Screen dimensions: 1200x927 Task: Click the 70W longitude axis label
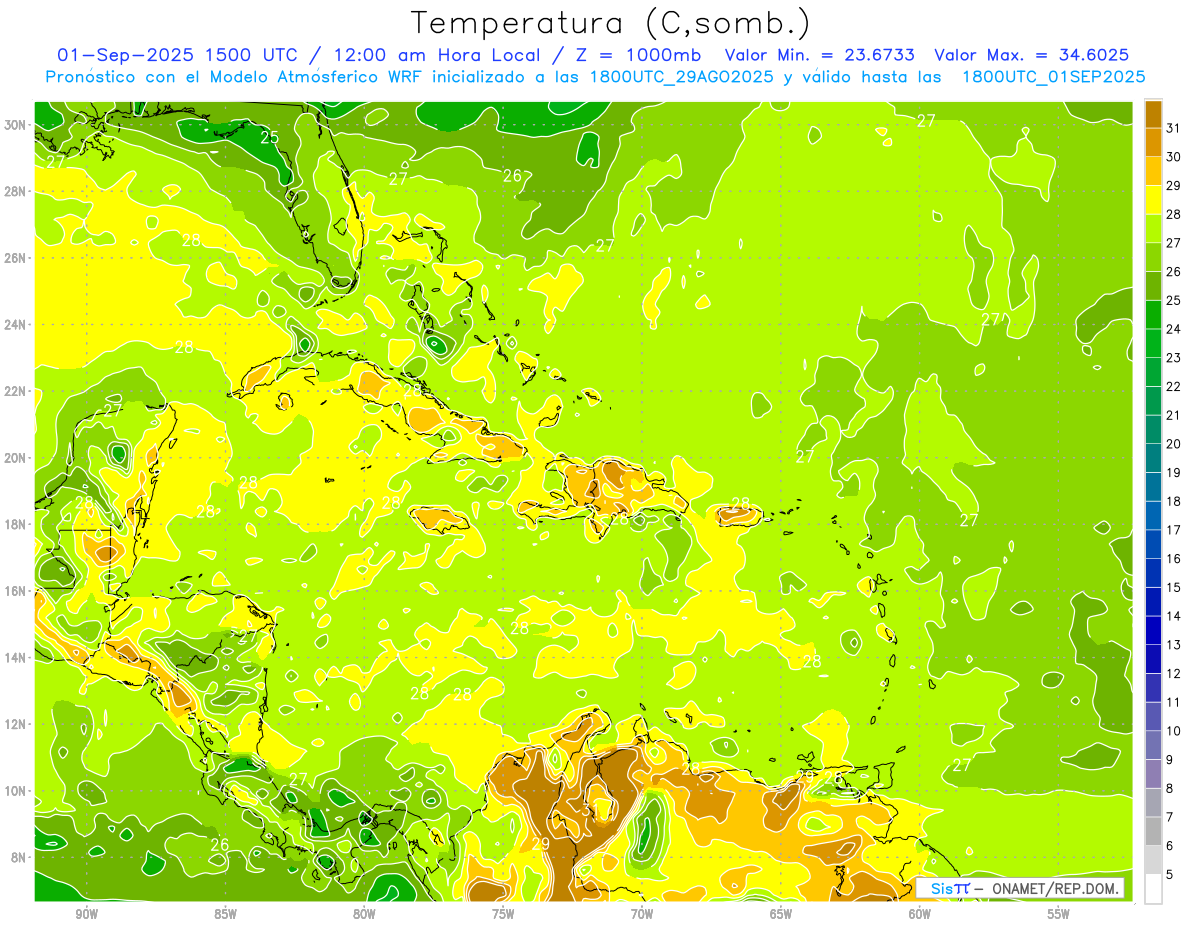tap(642, 914)
